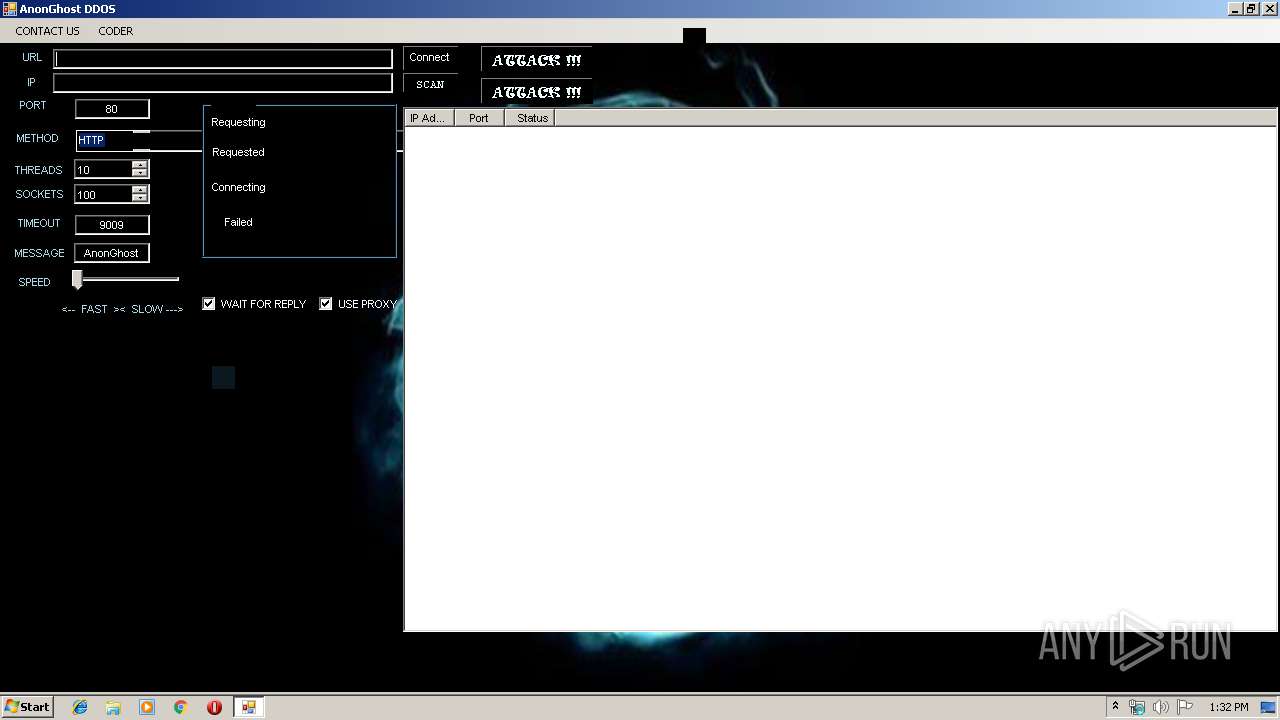Click the THREADS value field showing 10
1280x720 pixels.
click(x=103, y=170)
